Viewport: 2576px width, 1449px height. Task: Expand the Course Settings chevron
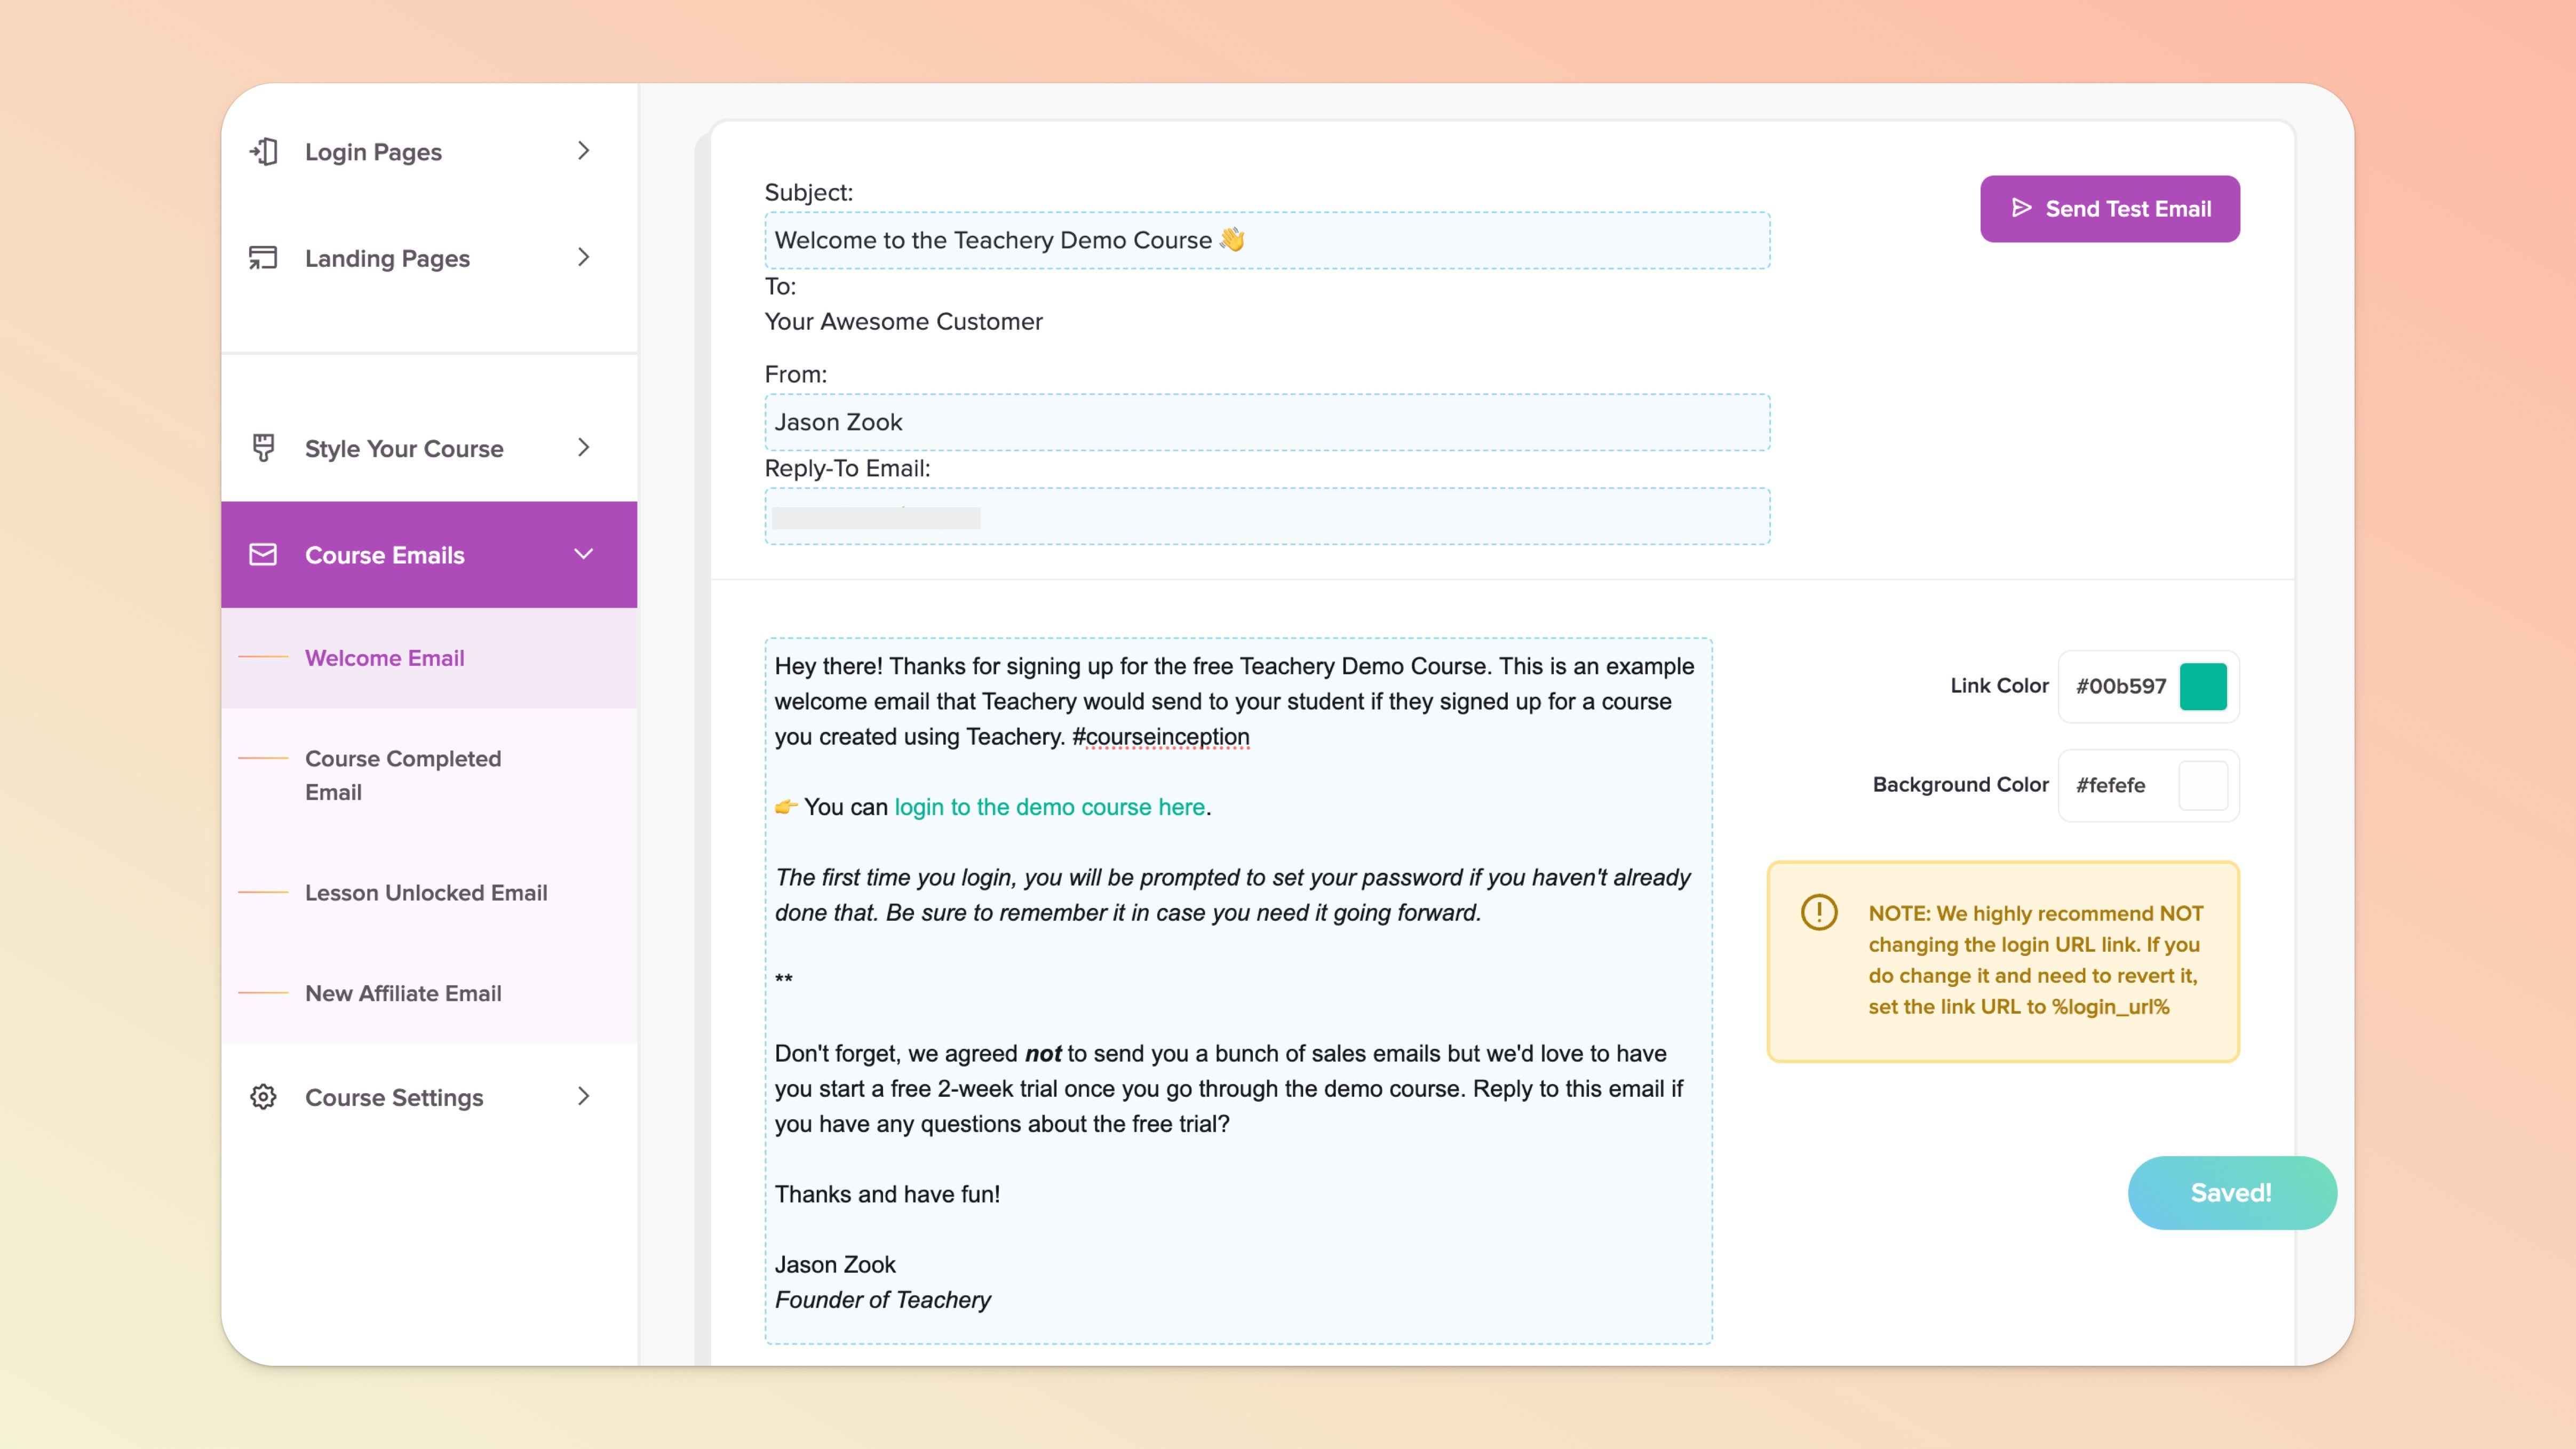(584, 1096)
